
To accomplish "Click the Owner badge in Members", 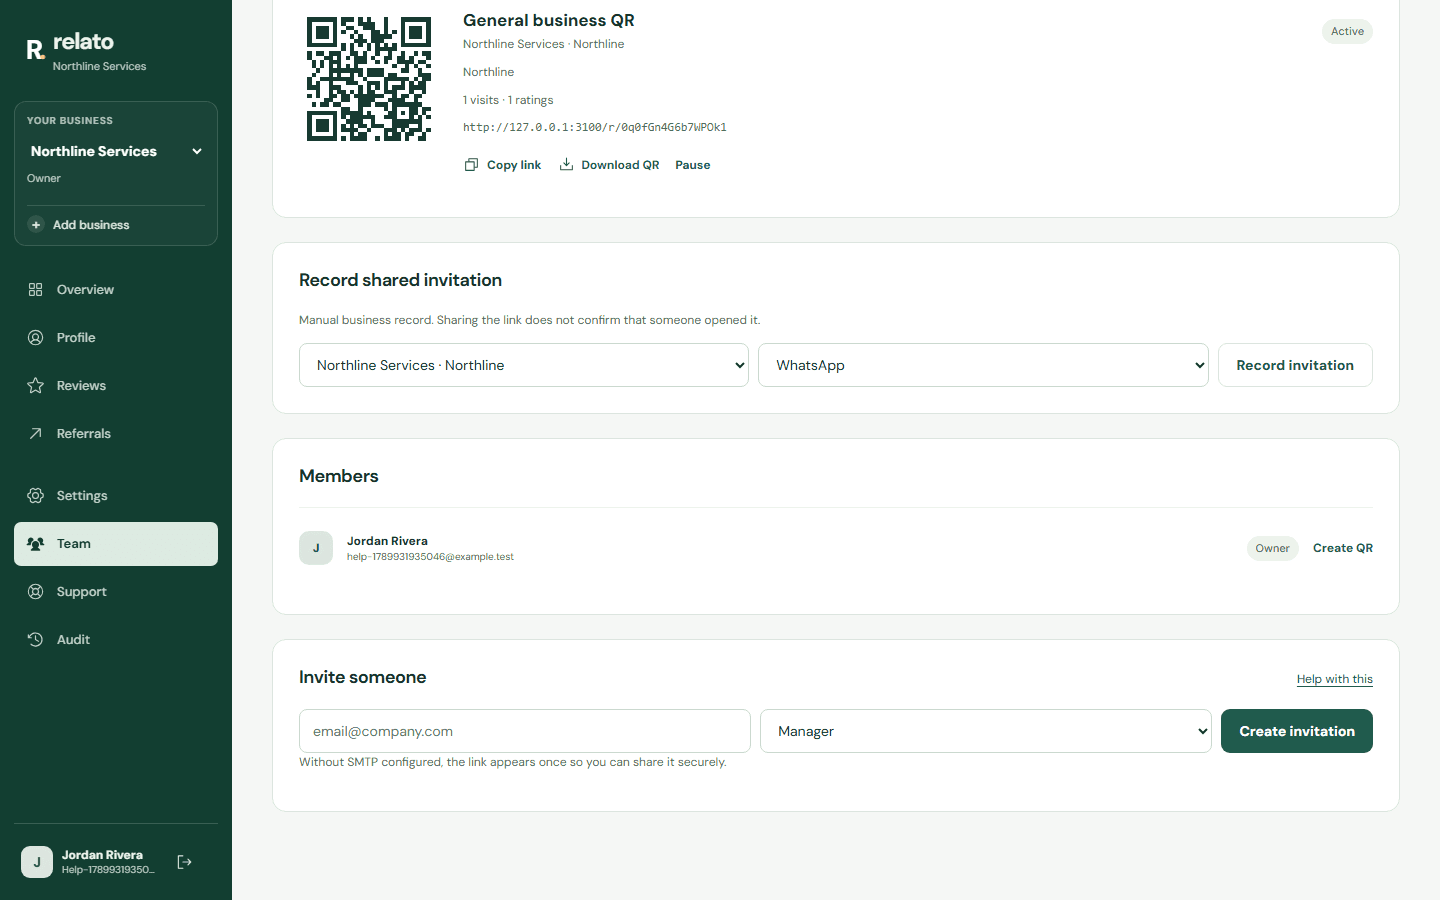I will (1272, 548).
